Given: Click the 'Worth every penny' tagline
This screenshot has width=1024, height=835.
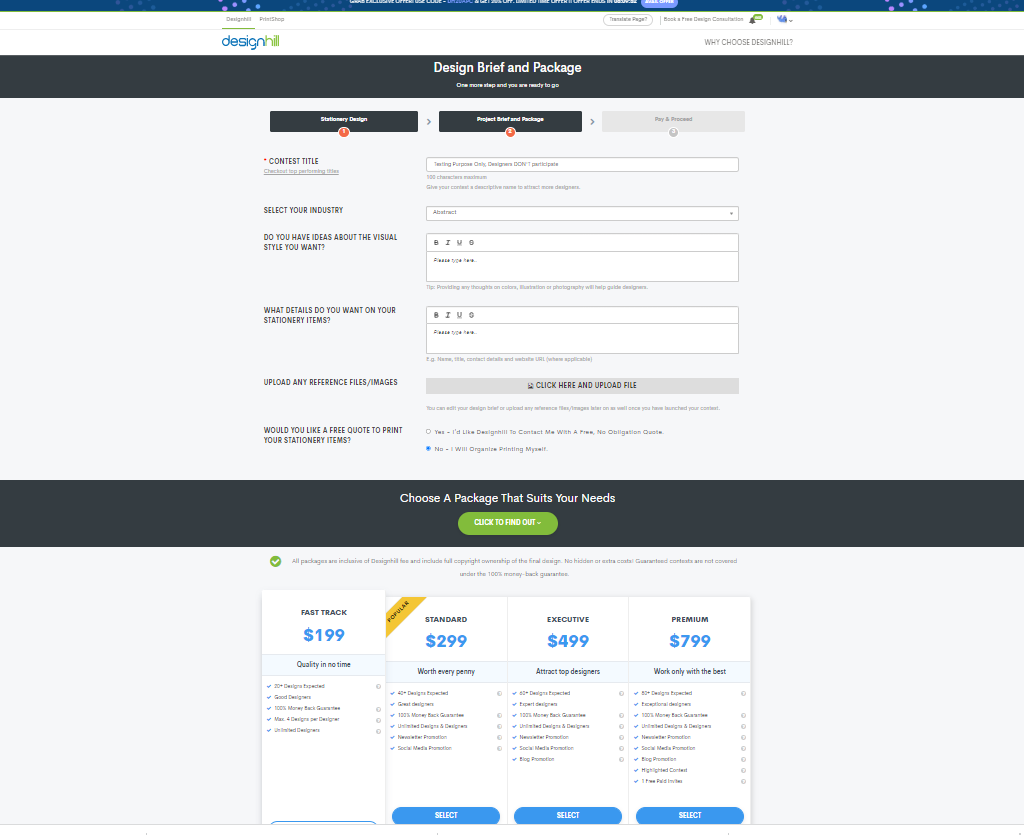Looking at the screenshot, I should (x=446, y=672).
